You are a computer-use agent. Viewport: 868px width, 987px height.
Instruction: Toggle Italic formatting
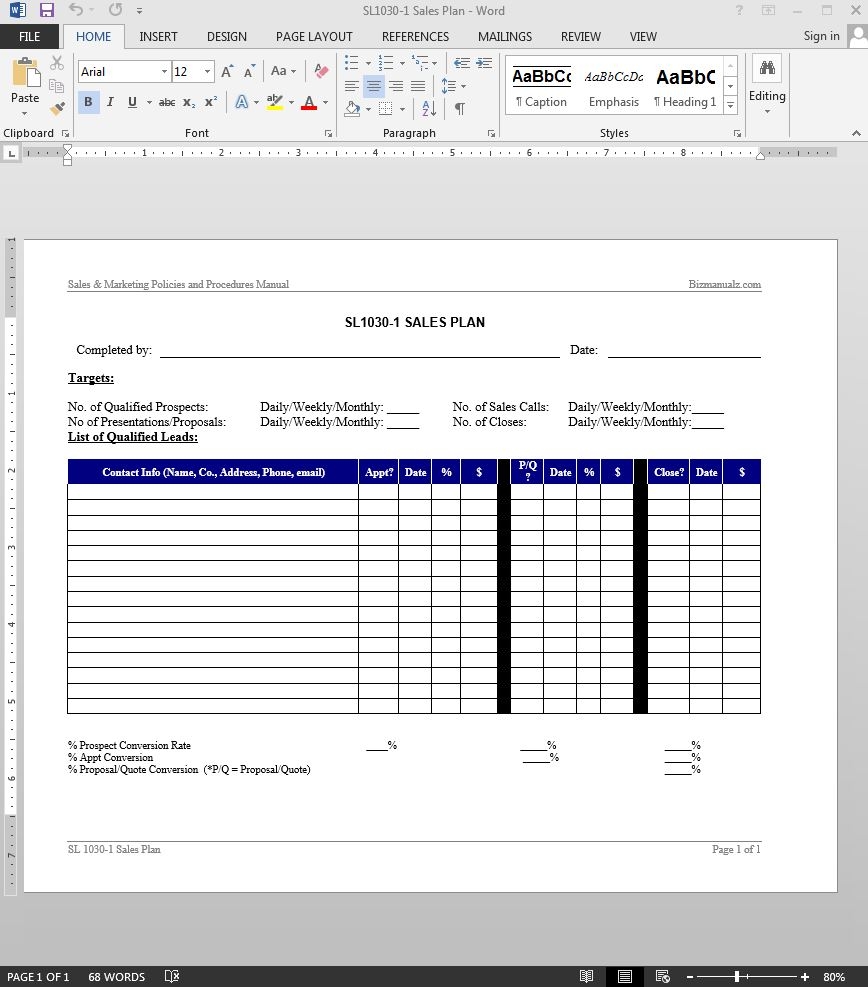[109, 102]
